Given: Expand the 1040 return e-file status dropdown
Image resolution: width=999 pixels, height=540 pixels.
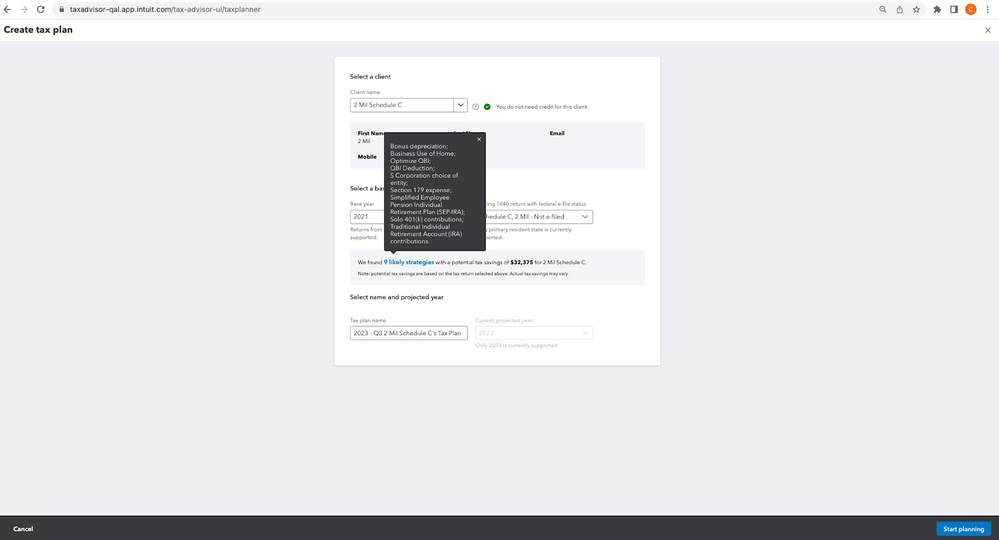Looking at the screenshot, I should [584, 216].
